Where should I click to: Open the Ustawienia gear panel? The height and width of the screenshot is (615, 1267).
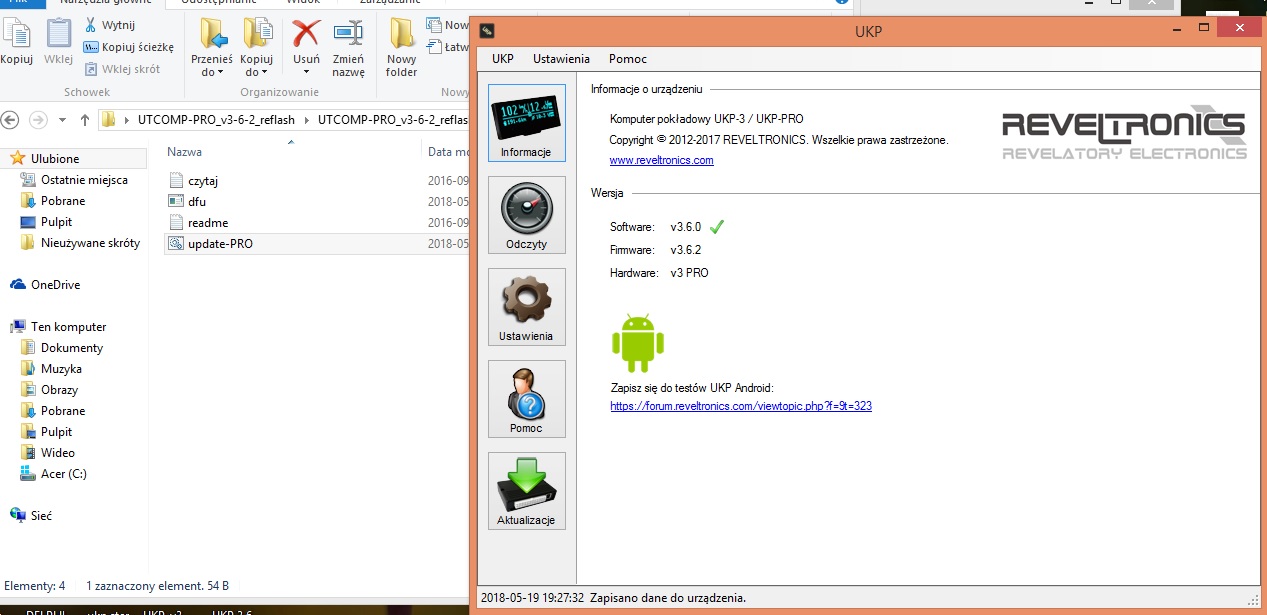(526, 307)
